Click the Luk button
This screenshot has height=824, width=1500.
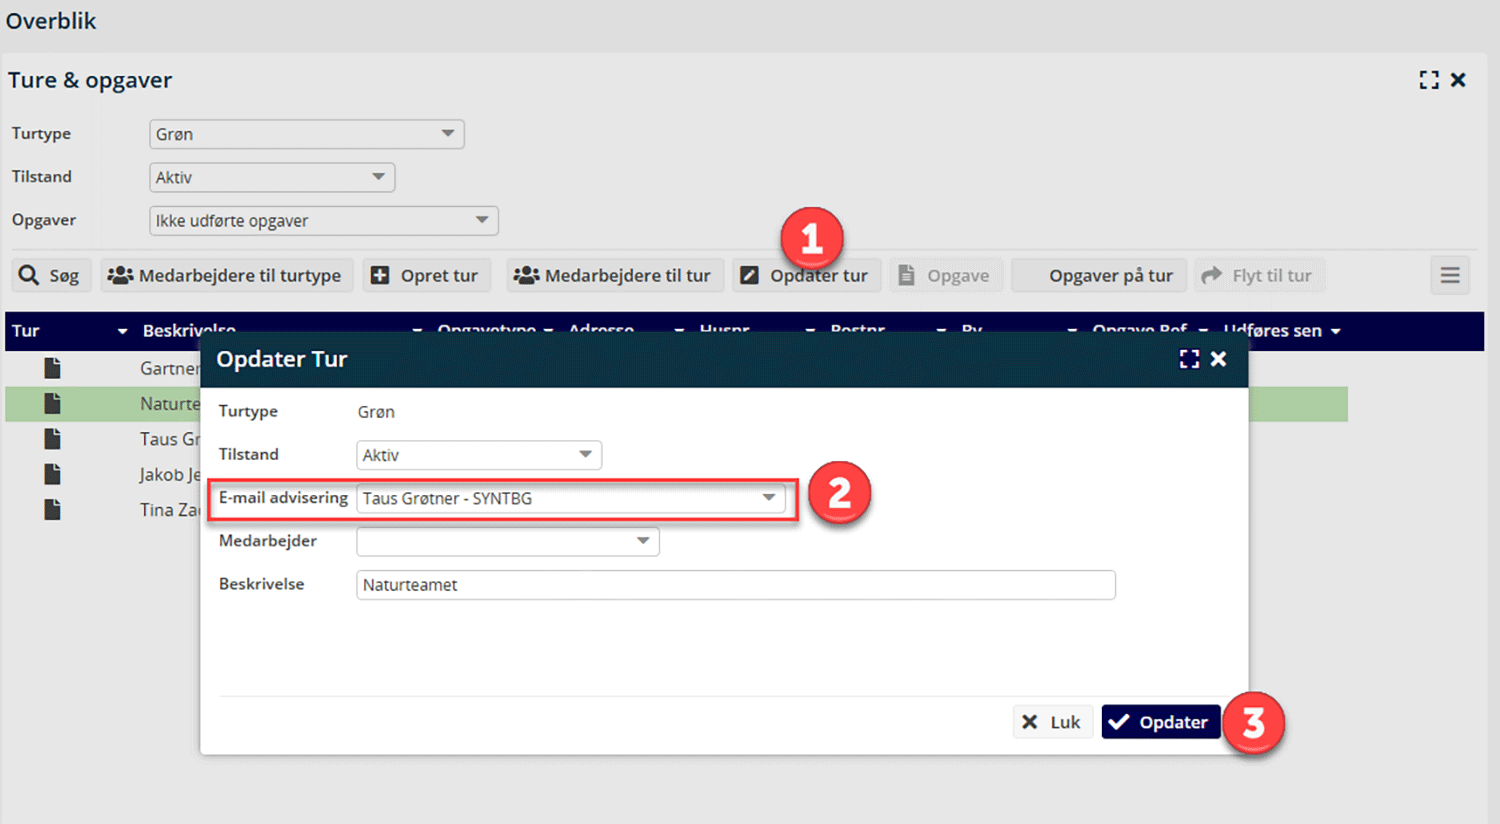1051,722
